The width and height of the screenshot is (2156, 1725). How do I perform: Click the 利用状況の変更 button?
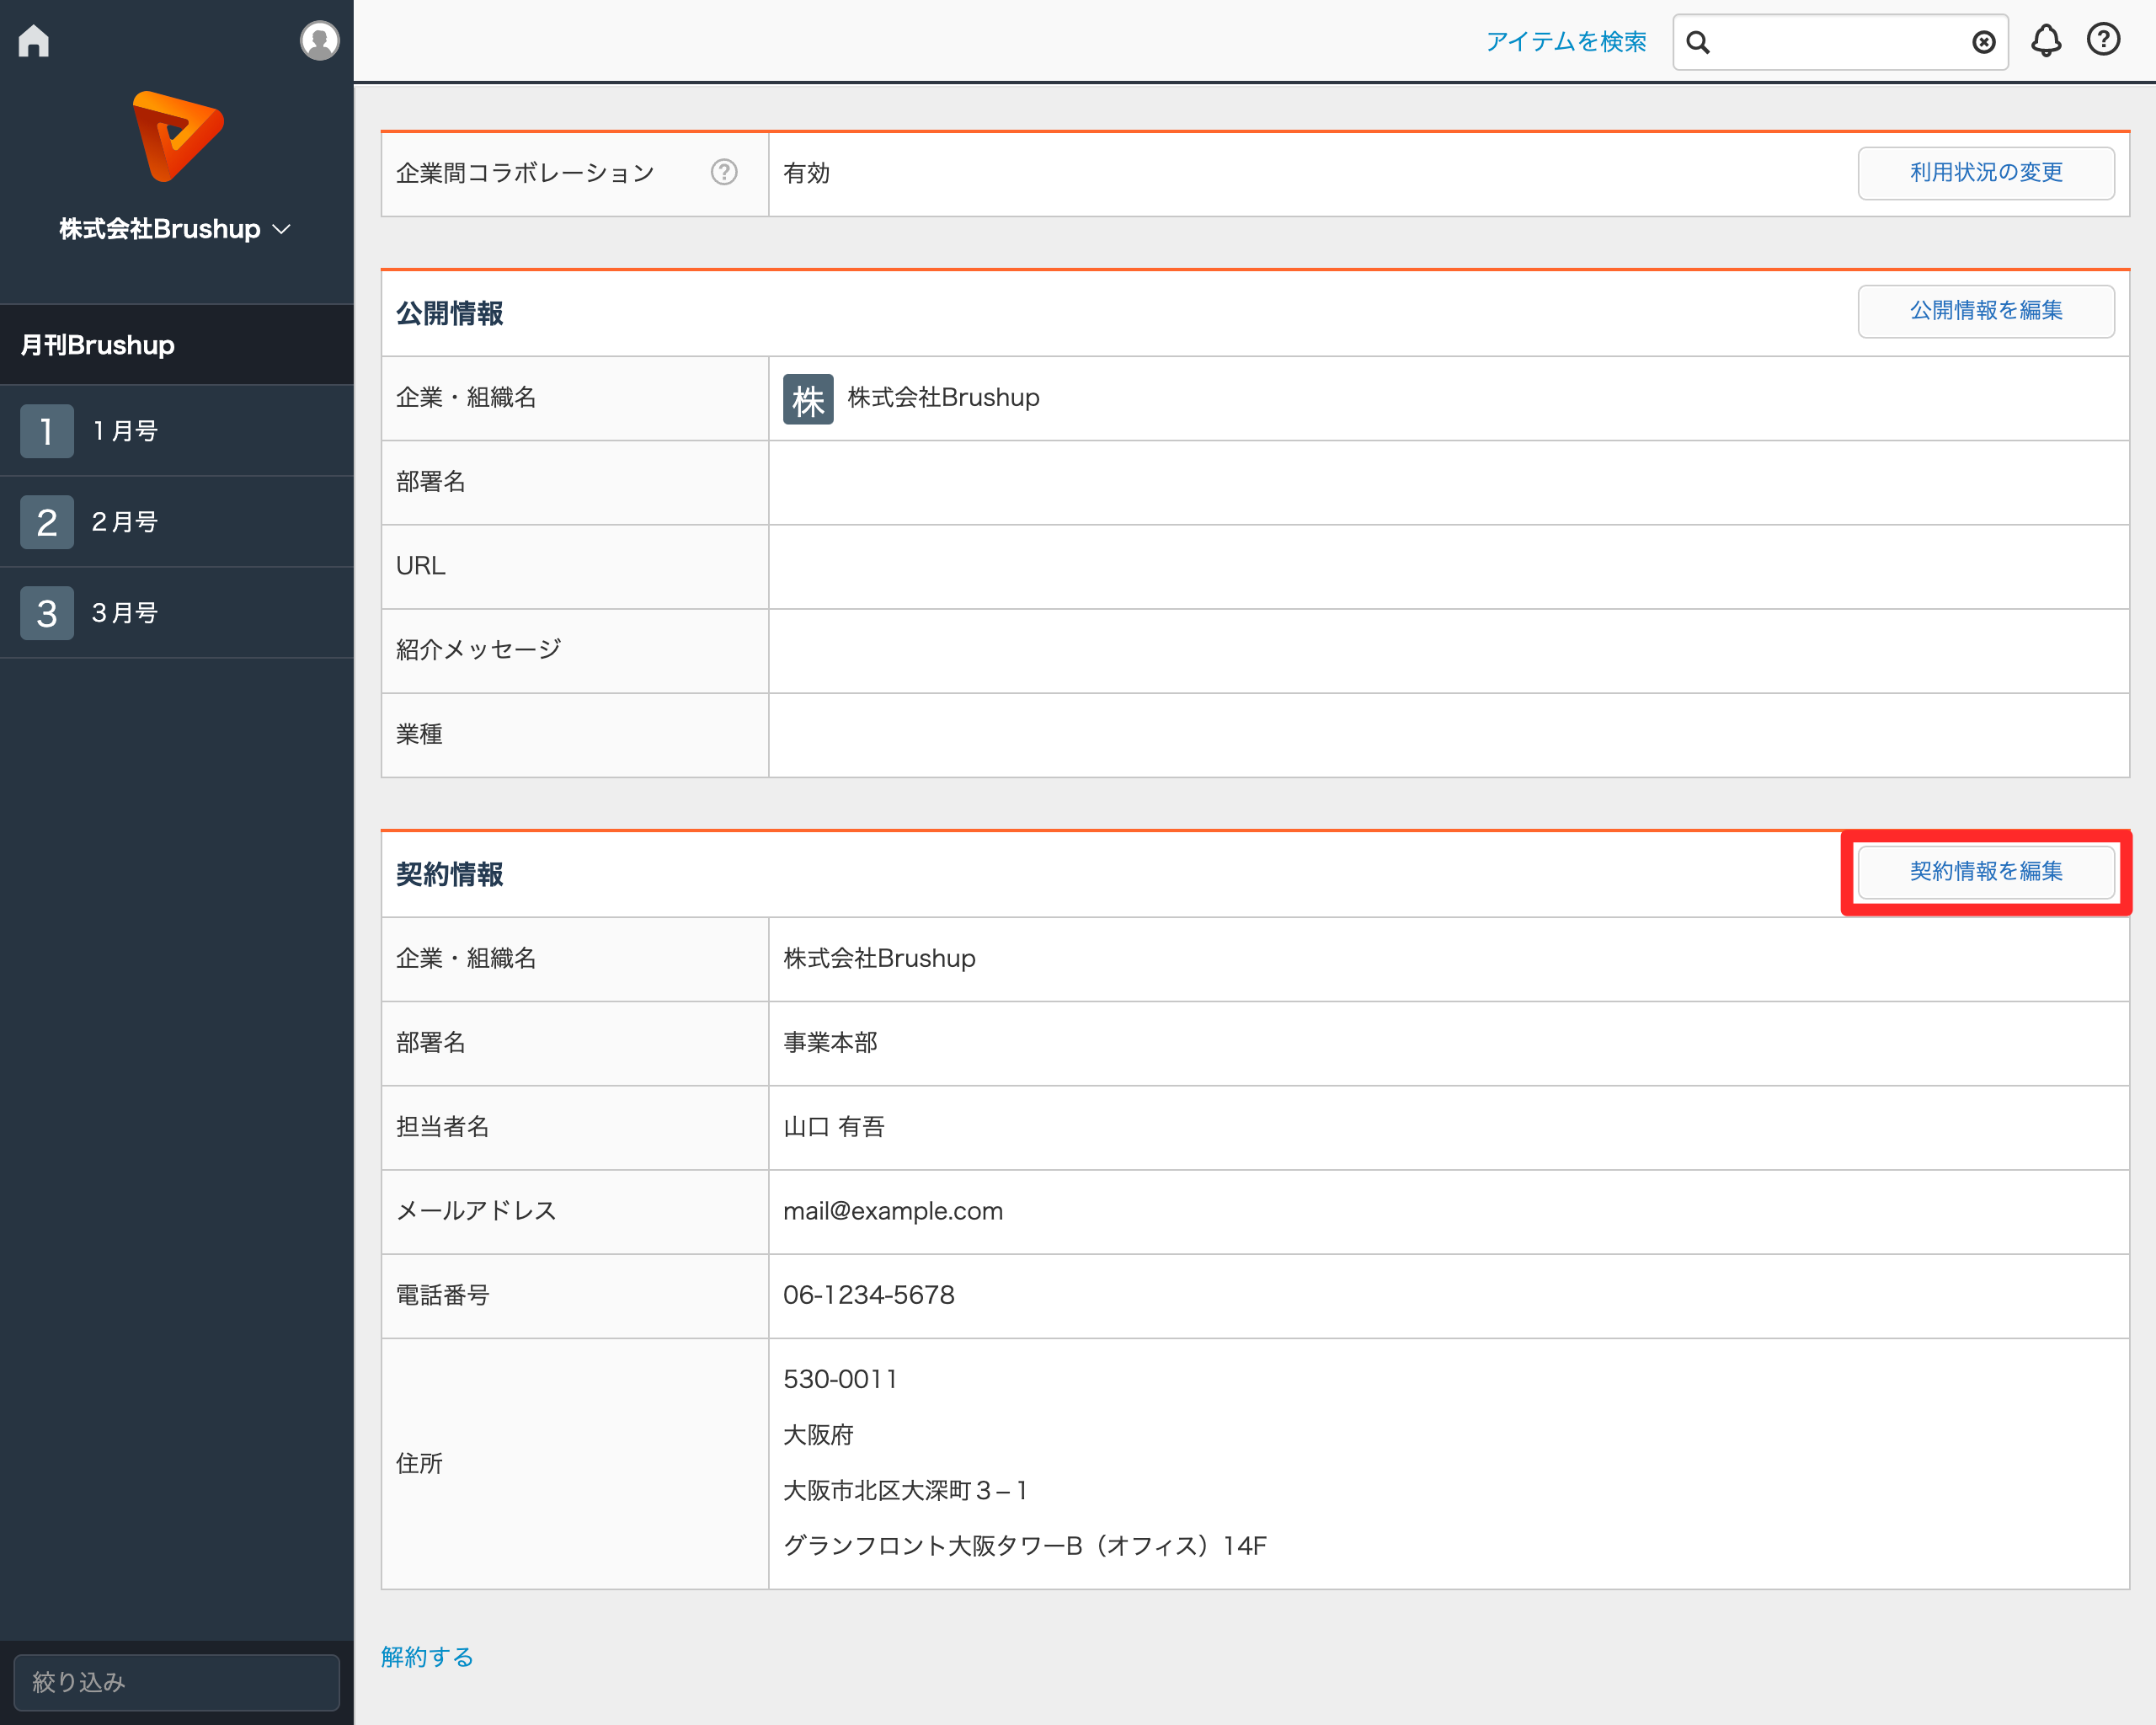coord(1986,173)
